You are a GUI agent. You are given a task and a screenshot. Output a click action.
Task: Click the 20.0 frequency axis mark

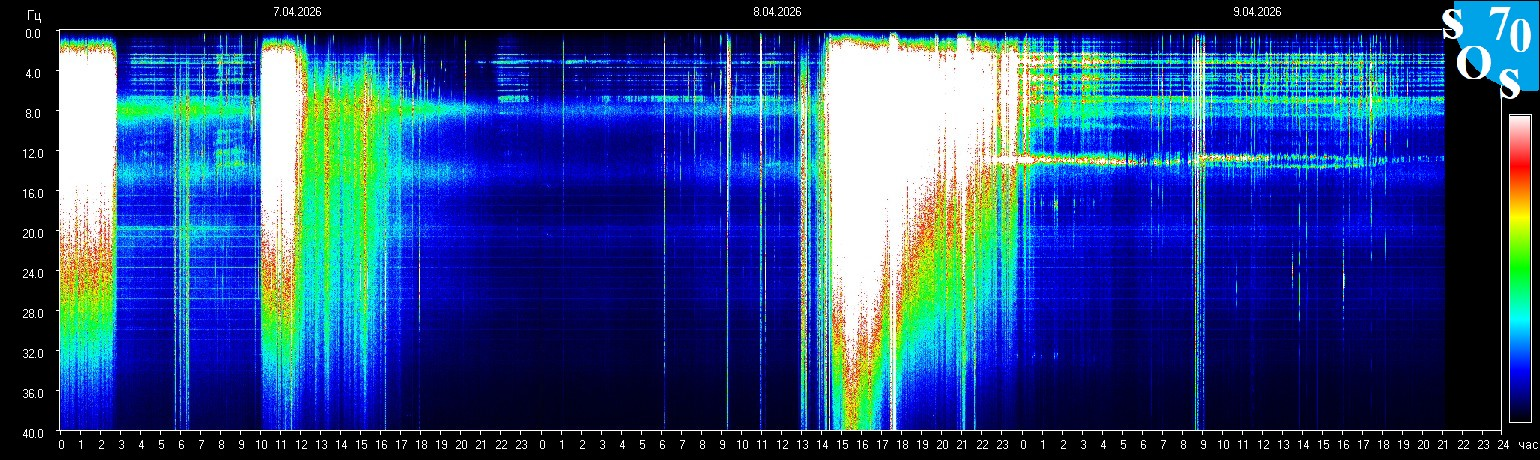tap(34, 233)
